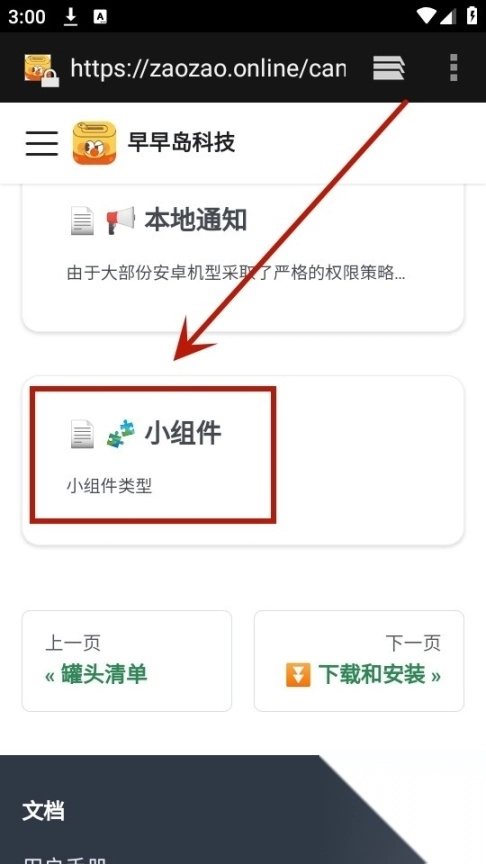Viewport: 486px width, 864px height.
Task: Select the URL address bar
Action: (x=208, y=68)
